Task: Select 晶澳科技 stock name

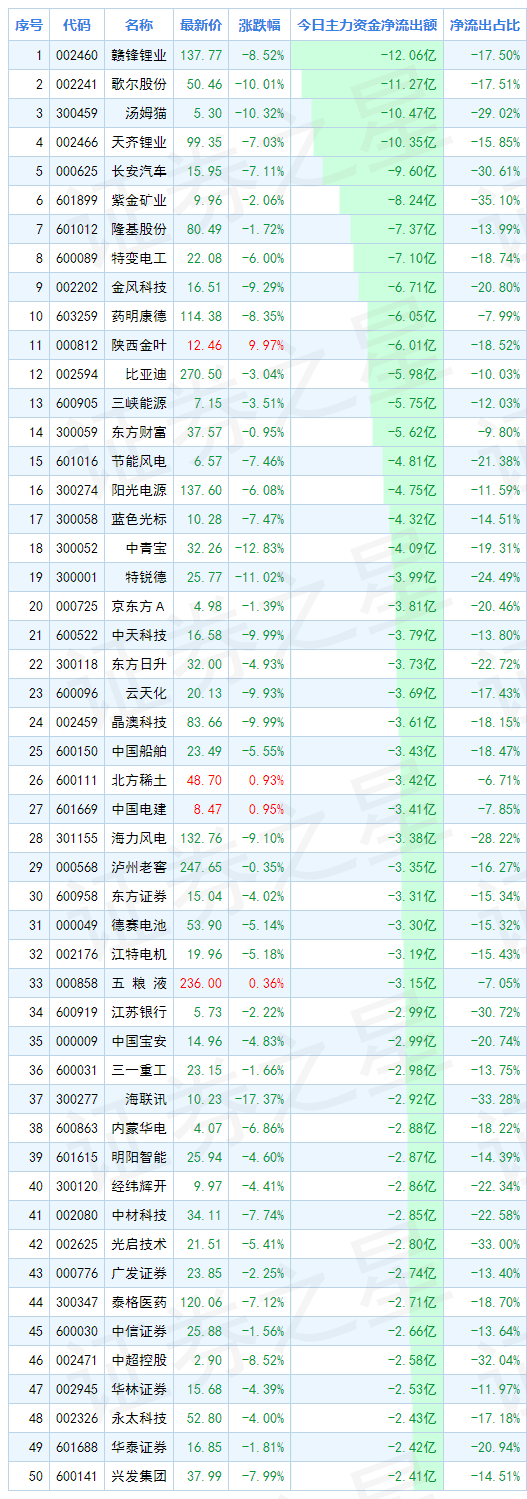Action: tap(139, 722)
